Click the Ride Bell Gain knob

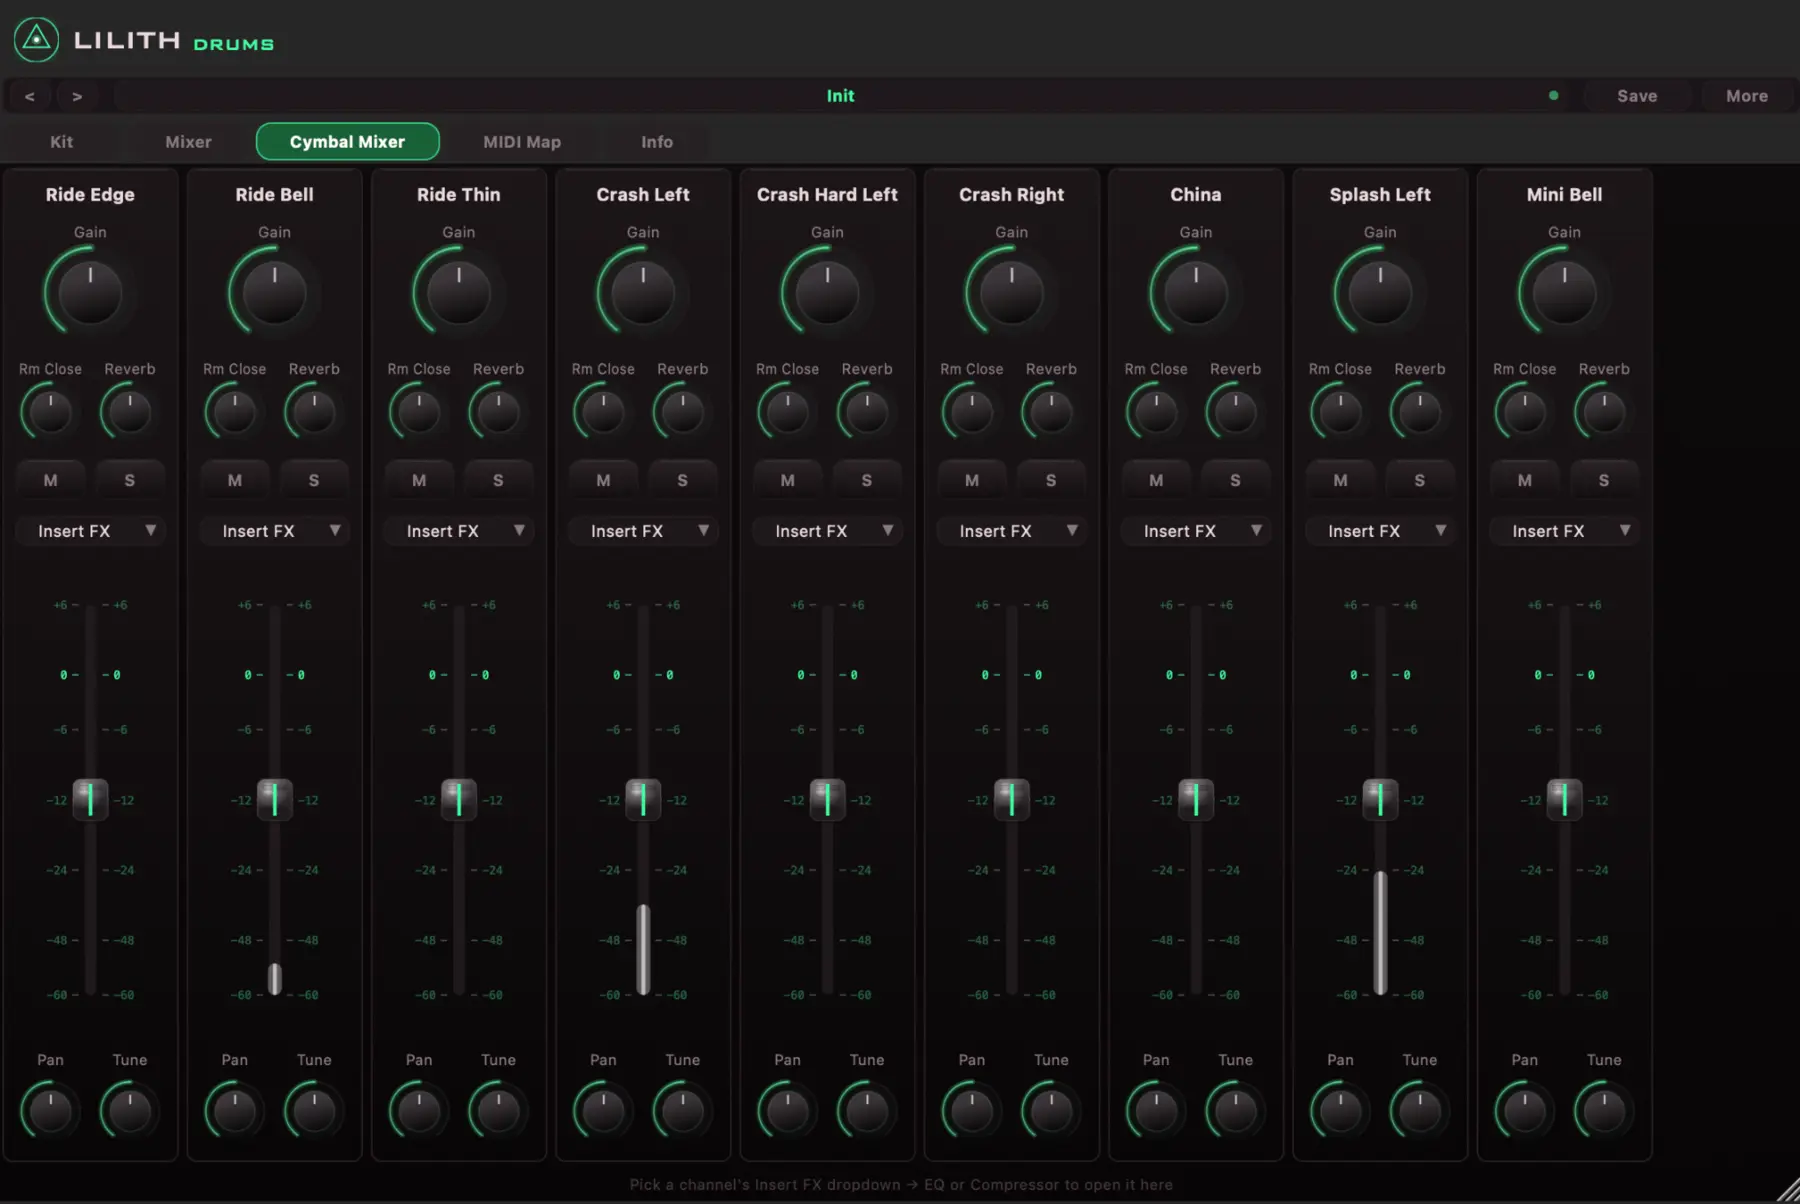click(274, 293)
